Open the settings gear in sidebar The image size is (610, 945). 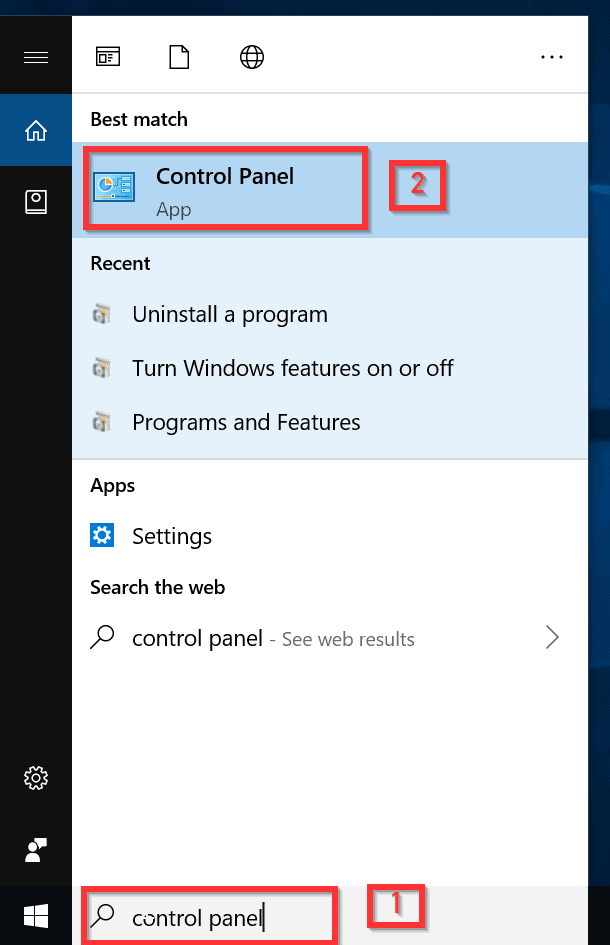[36, 778]
